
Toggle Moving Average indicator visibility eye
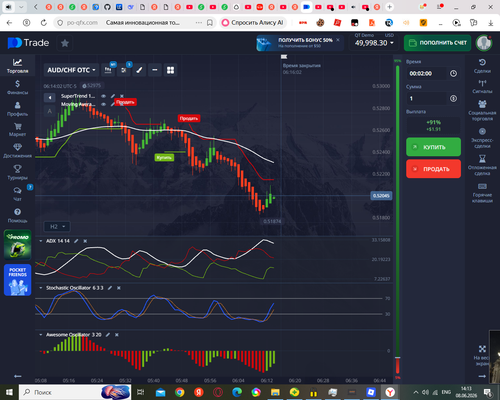point(104,104)
